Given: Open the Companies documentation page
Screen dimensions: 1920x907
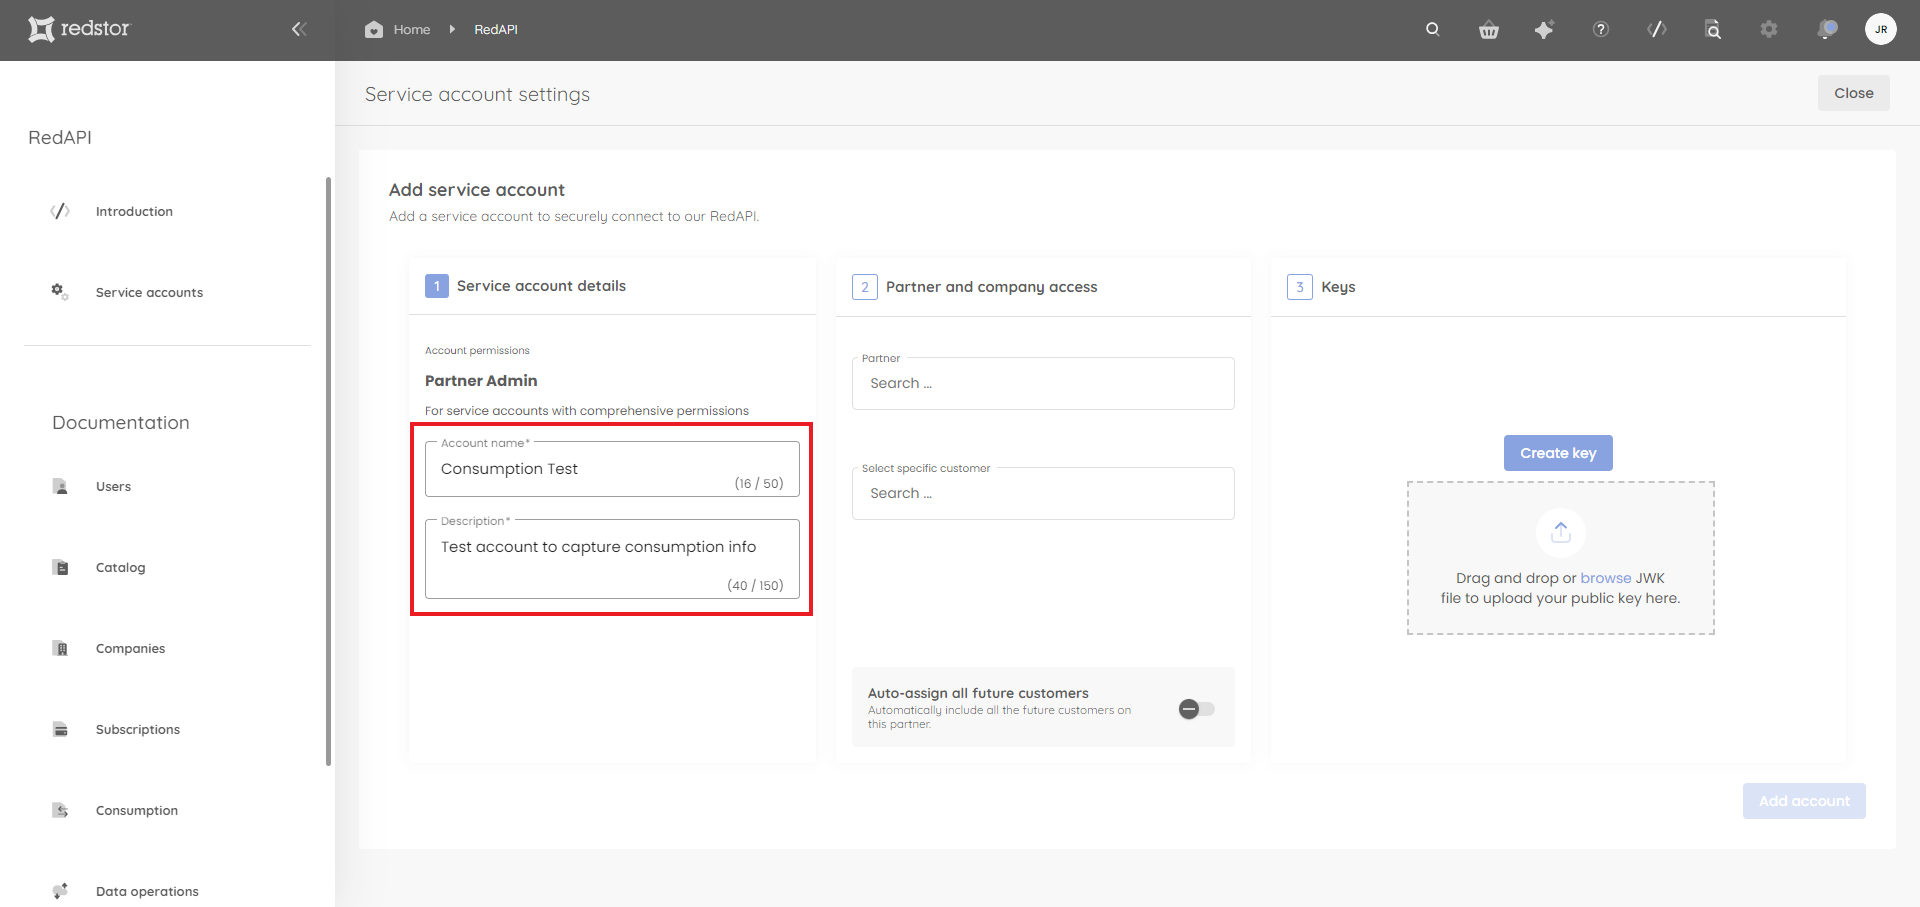Looking at the screenshot, I should point(130,648).
